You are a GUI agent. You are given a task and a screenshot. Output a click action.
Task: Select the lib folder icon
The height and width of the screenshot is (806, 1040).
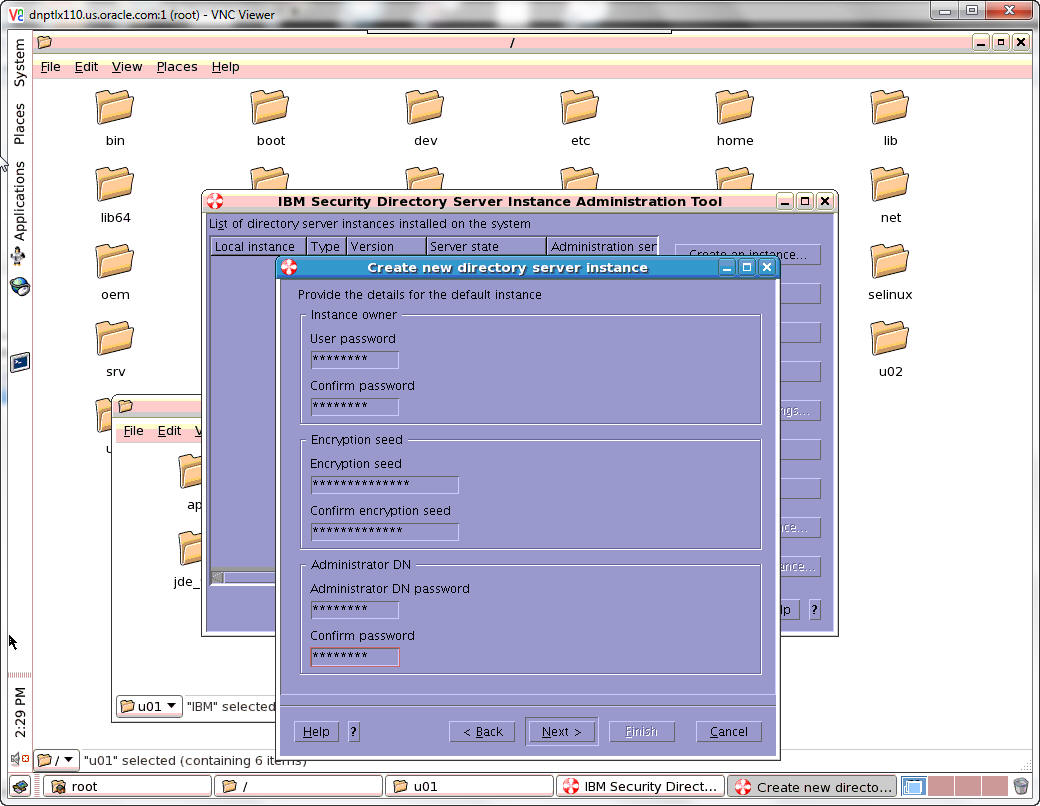[x=890, y=107]
